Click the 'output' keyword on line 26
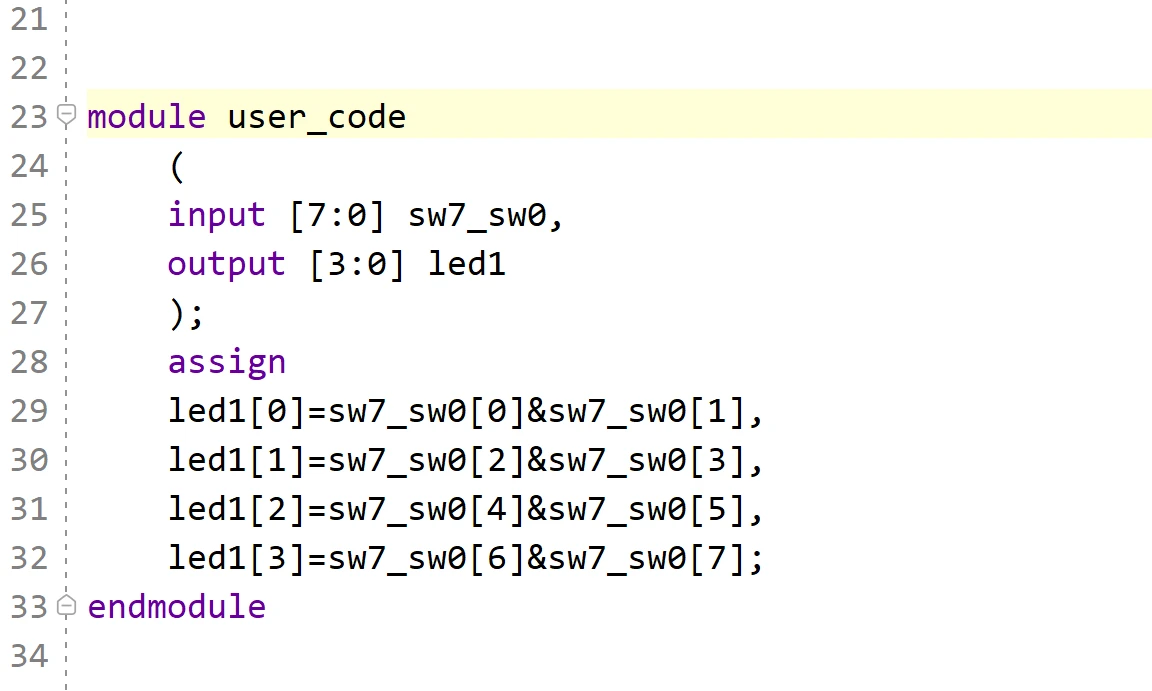 coord(226,264)
